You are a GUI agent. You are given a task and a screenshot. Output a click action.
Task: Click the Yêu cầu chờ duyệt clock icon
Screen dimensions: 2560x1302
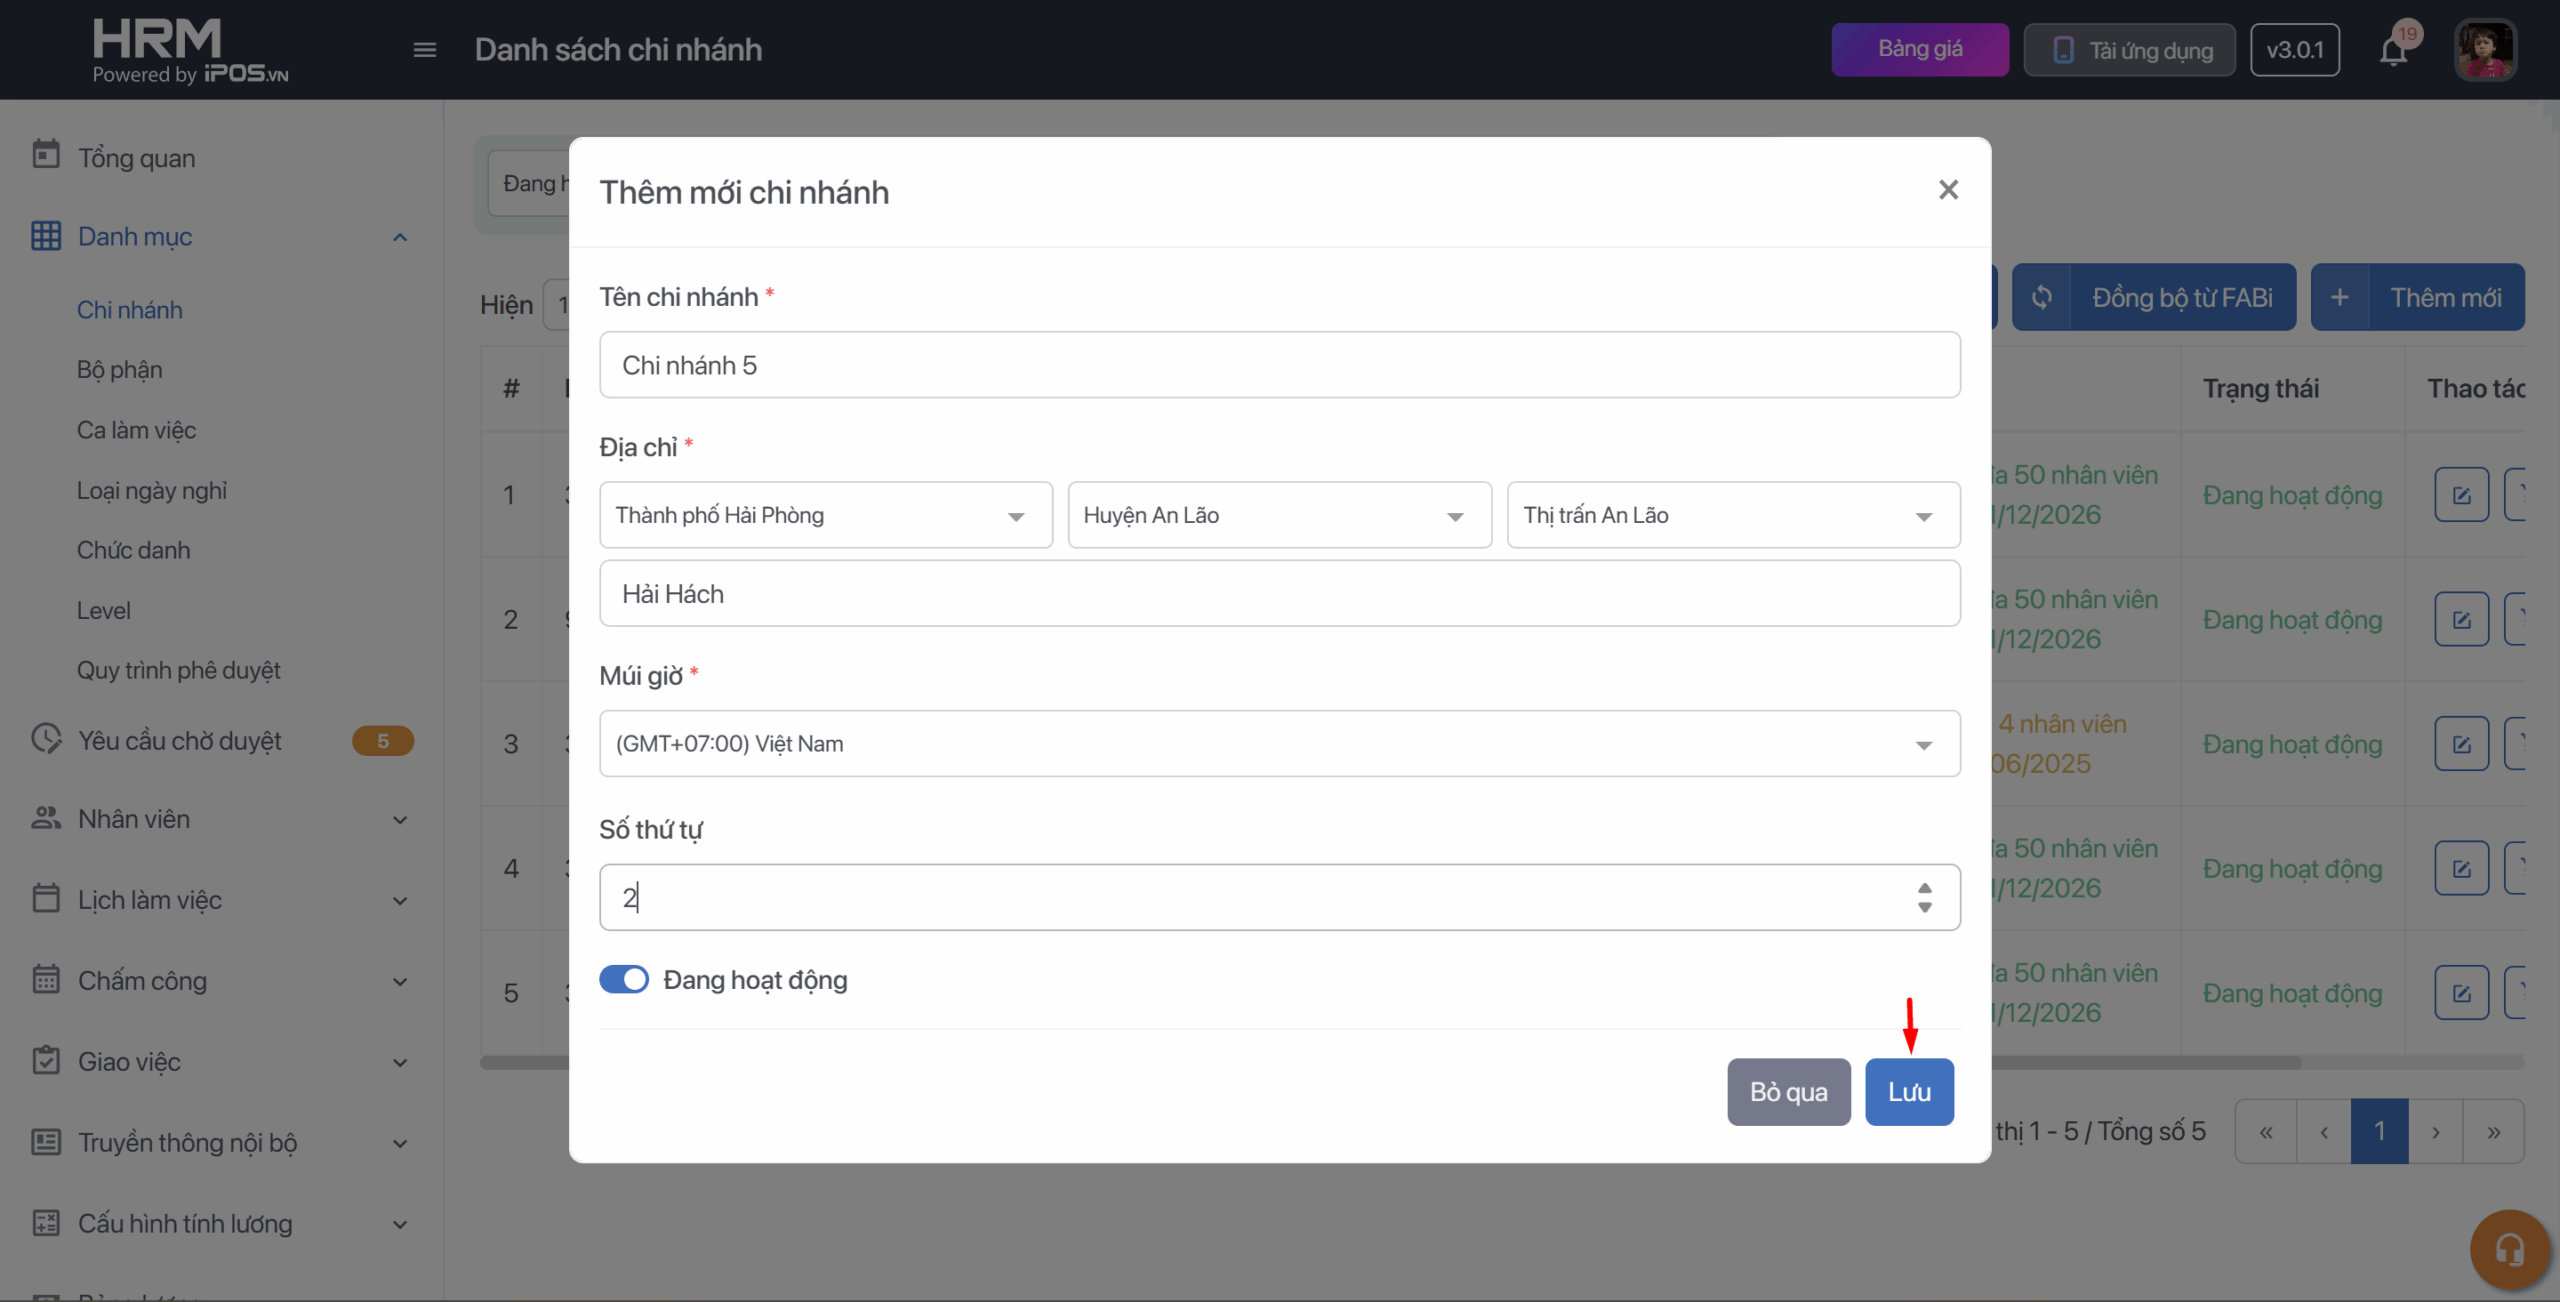pyautogui.click(x=46, y=739)
